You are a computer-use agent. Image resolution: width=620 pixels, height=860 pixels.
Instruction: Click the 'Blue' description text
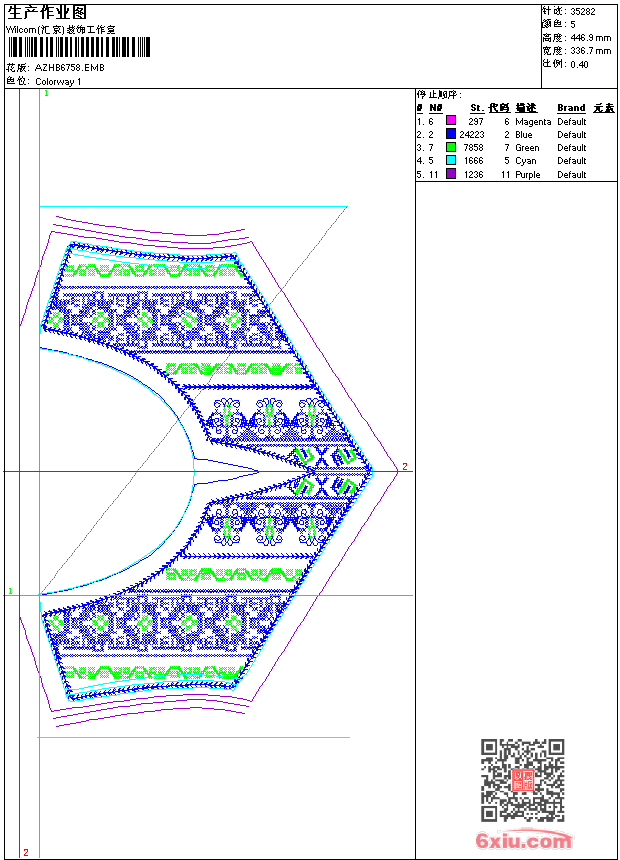click(x=523, y=134)
